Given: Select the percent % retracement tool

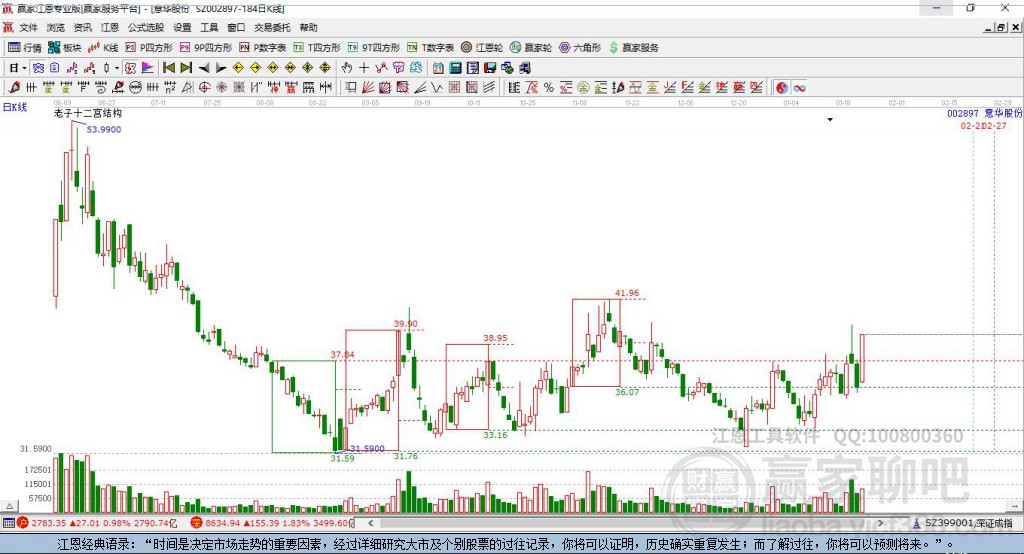Looking at the screenshot, I should pyautogui.click(x=549, y=88).
